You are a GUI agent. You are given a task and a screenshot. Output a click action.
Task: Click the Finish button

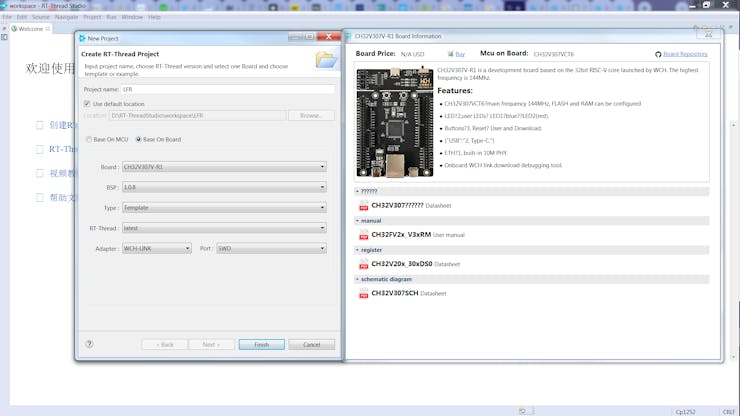coord(261,344)
